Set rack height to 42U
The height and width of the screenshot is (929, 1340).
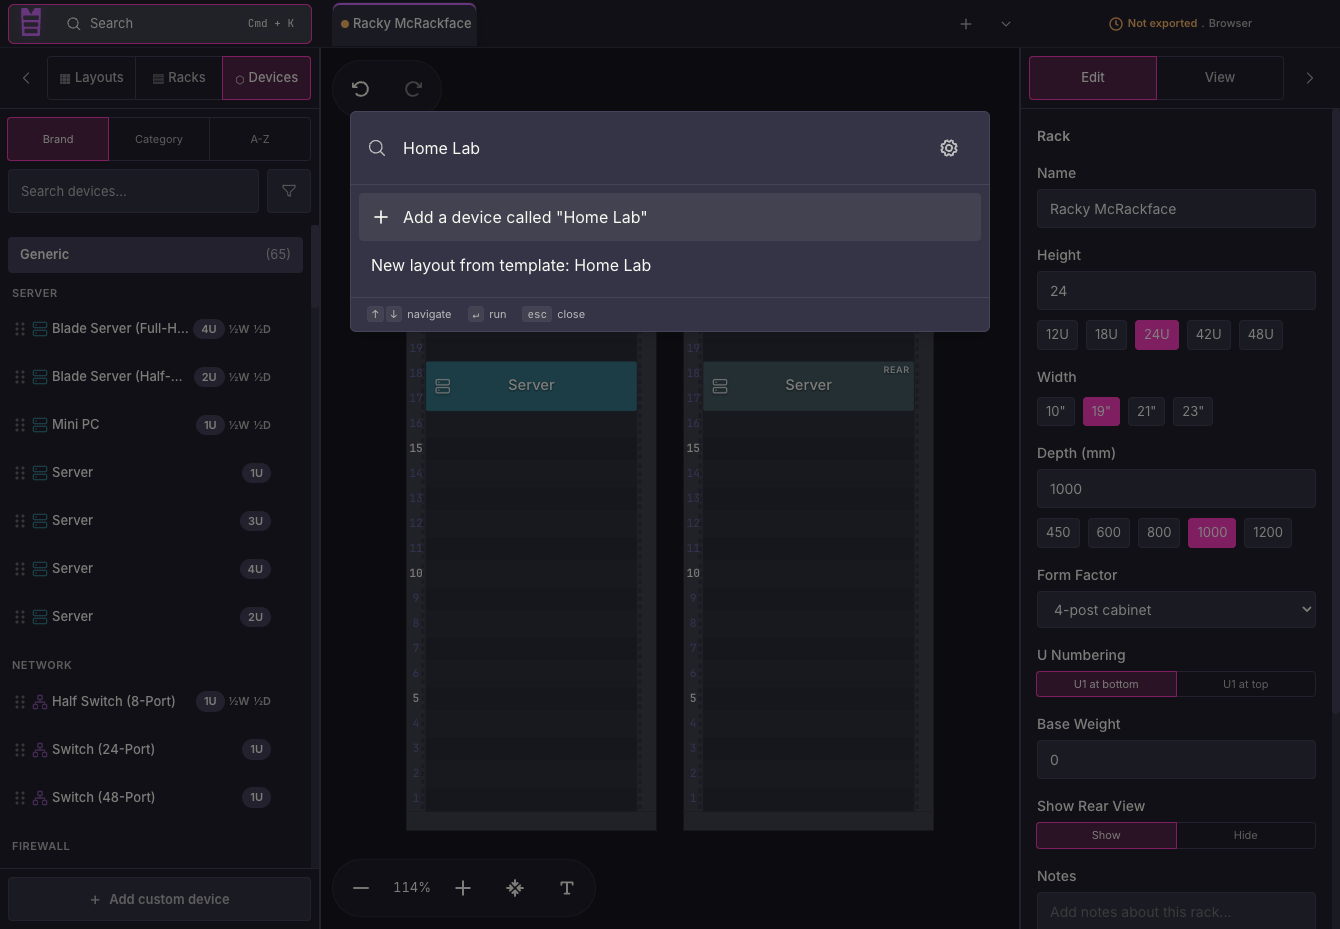click(x=1209, y=334)
